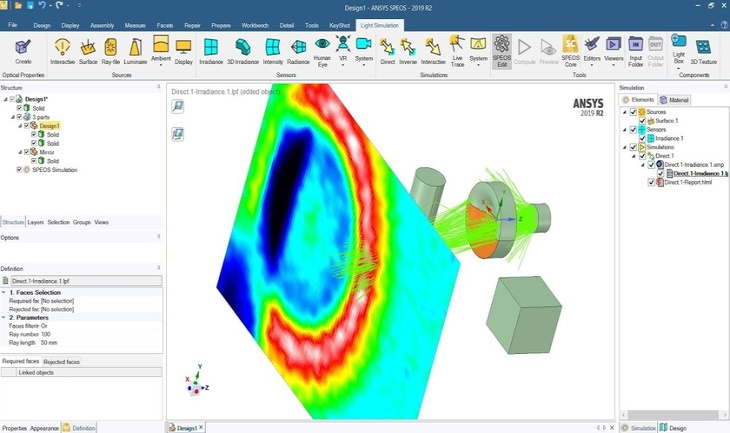Switch to the Material tab
The height and width of the screenshot is (433, 730).
674,100
